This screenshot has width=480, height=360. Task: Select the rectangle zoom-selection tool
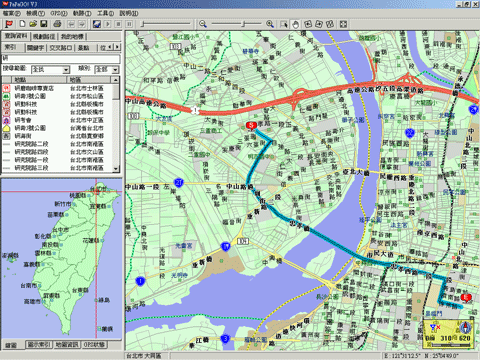(x=284, y=24)
